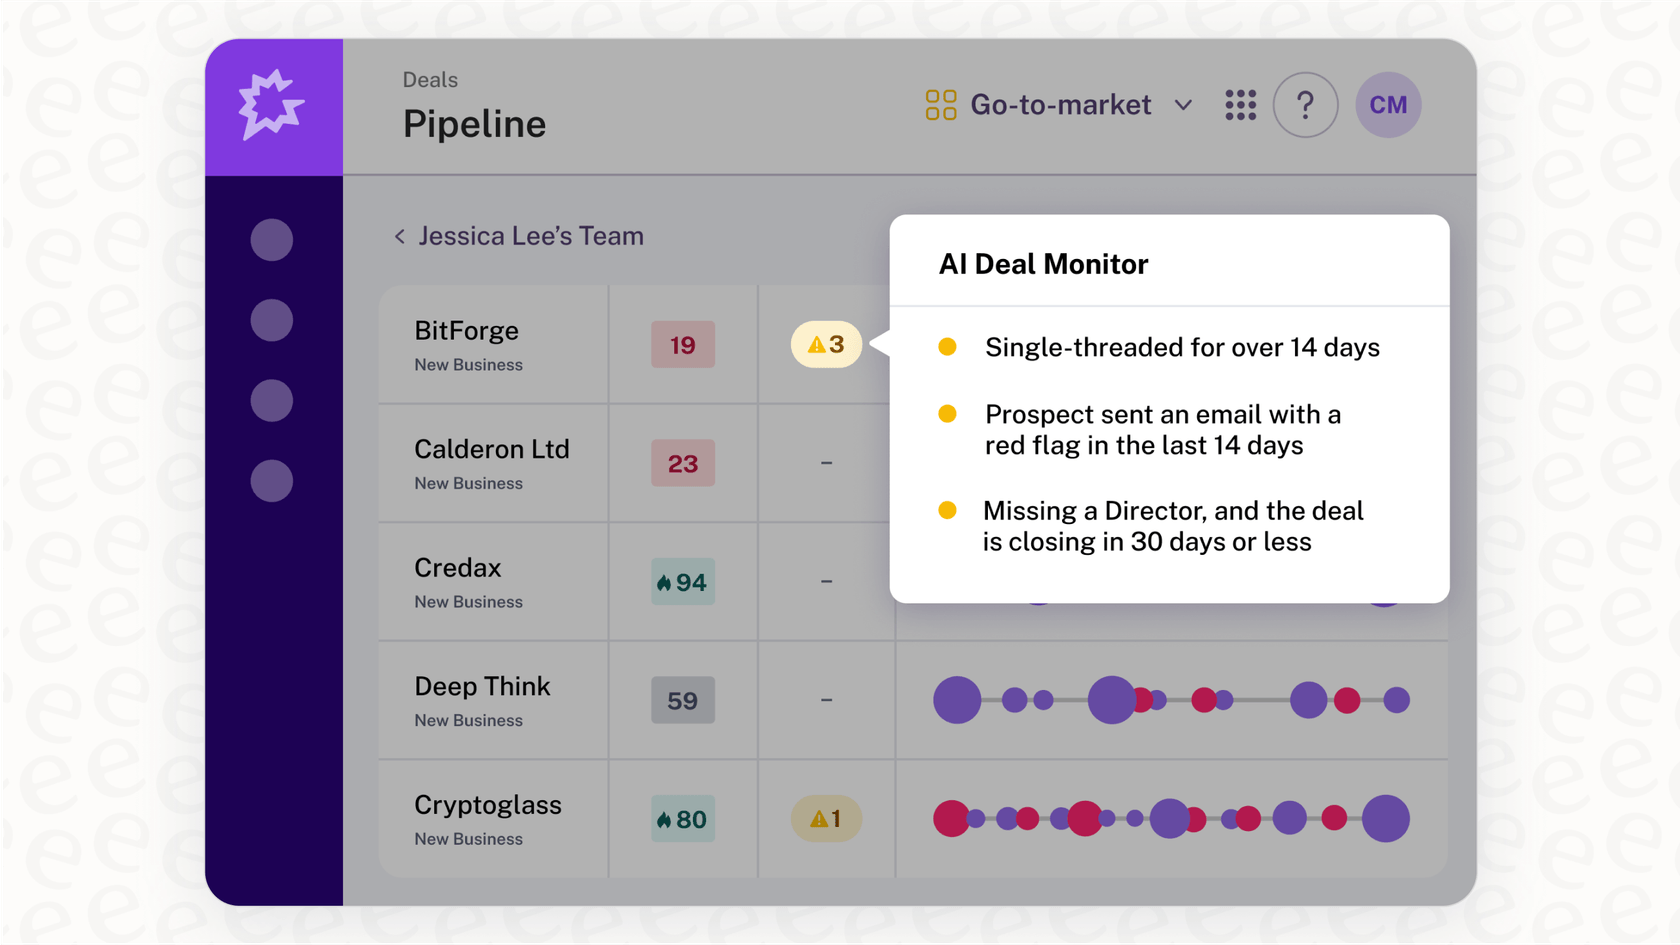Screen dimensions: 1680x945
Task: Open the help question mark icon
Action: (x=1305, y=105)
